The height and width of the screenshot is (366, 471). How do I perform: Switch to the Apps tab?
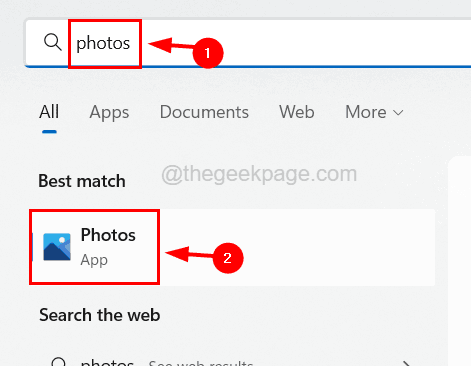click(109, 112)
